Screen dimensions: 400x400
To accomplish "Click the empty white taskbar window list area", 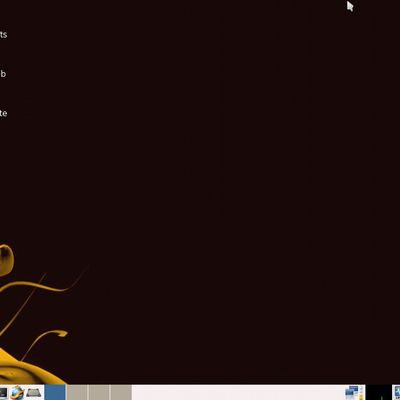I will [x=238, y=392].
